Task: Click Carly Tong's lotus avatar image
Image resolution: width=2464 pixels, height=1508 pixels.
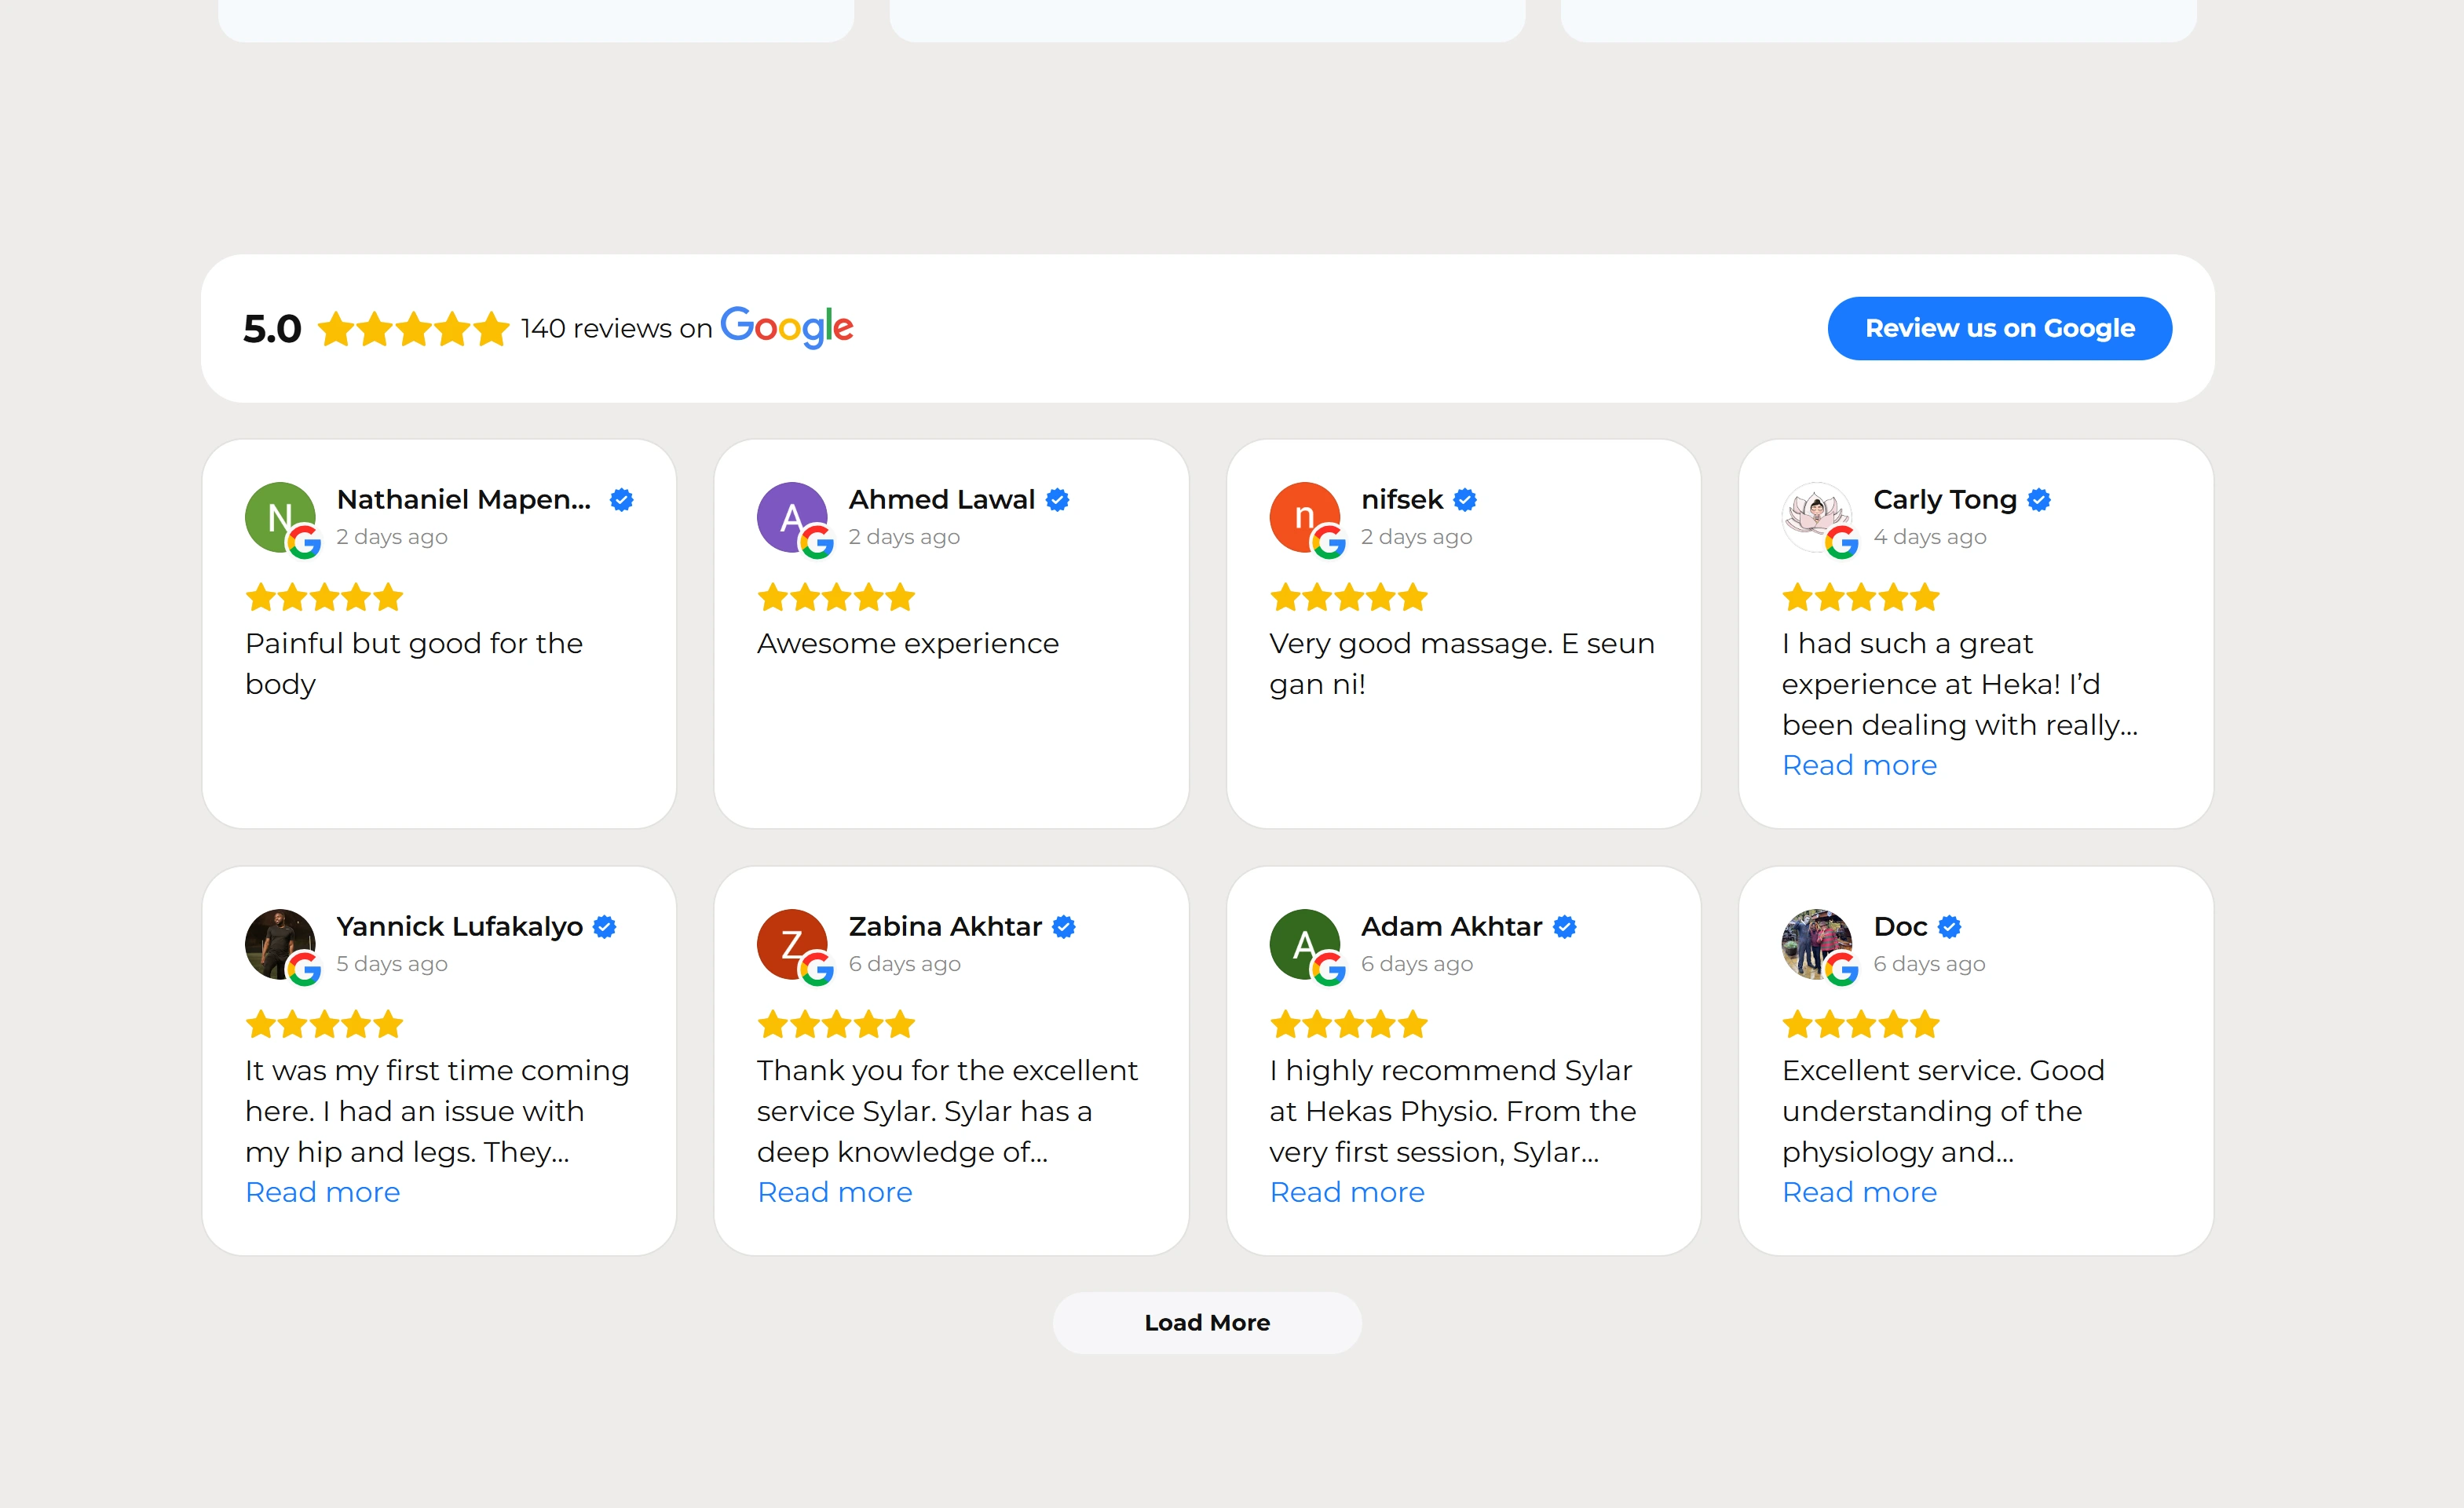Action: [x=1814, y=516]
